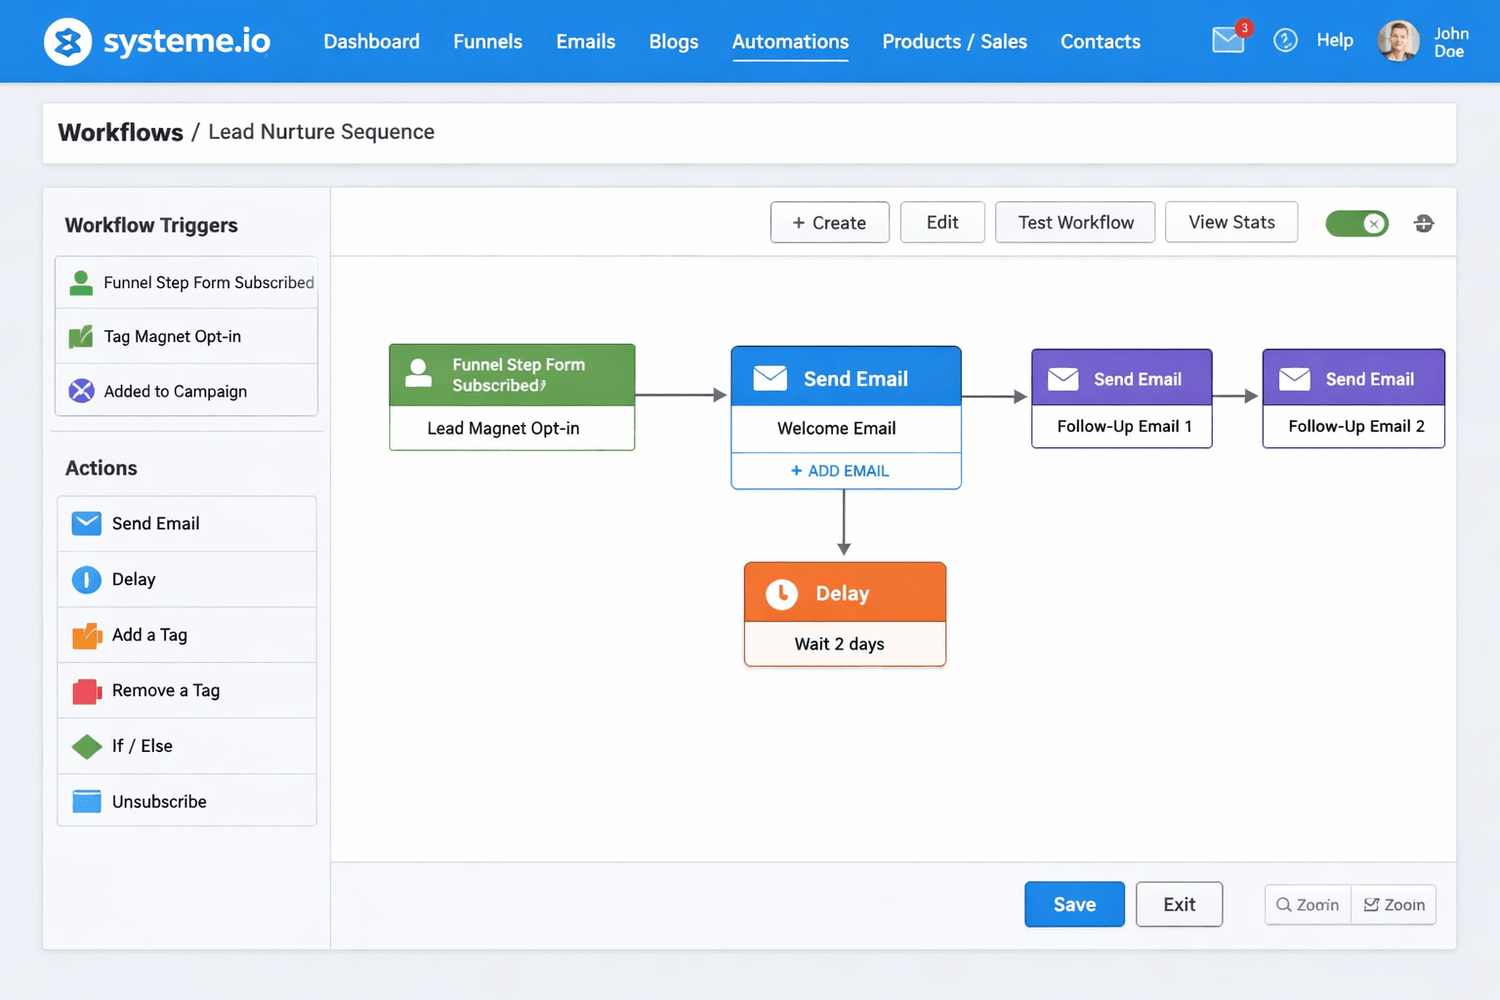Select the Added to Campaign trigger icon
This screenshot has height=1000, width=1500.
81,391
